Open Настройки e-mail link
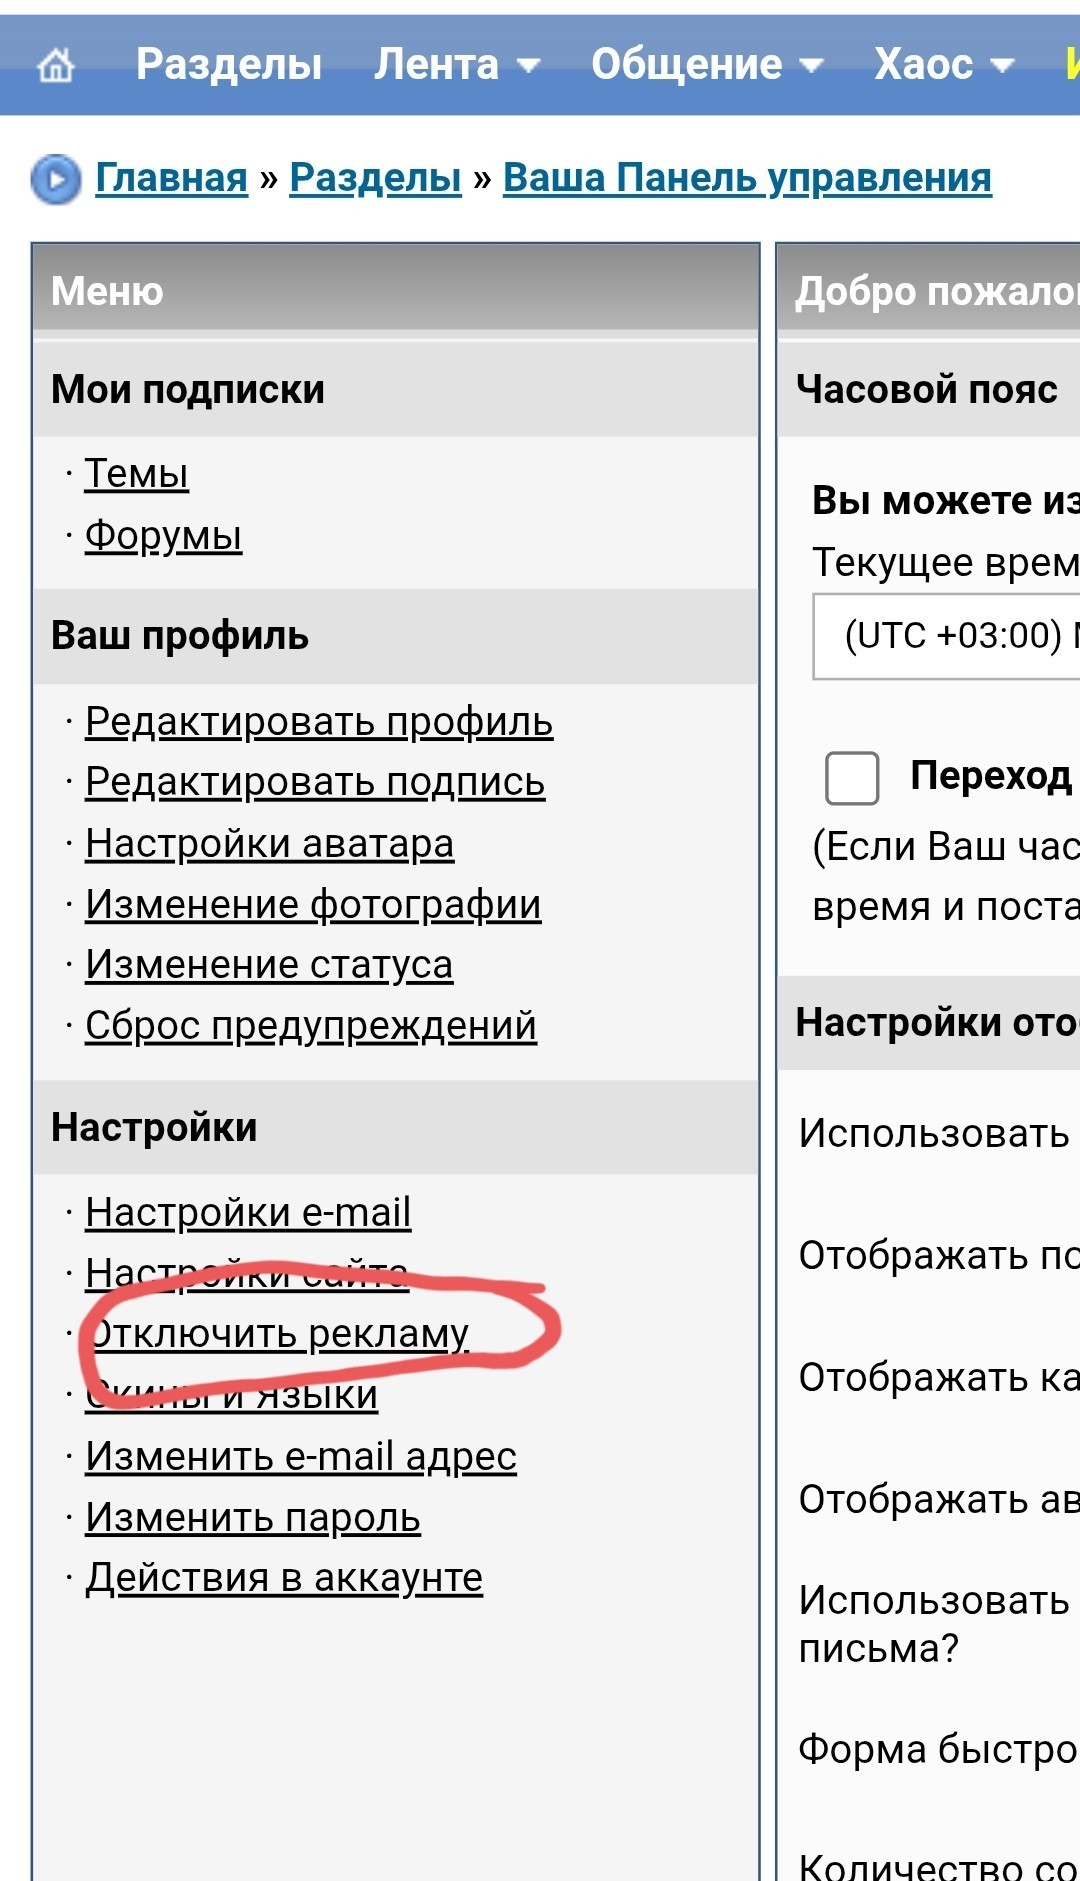 click(248, 1212)
